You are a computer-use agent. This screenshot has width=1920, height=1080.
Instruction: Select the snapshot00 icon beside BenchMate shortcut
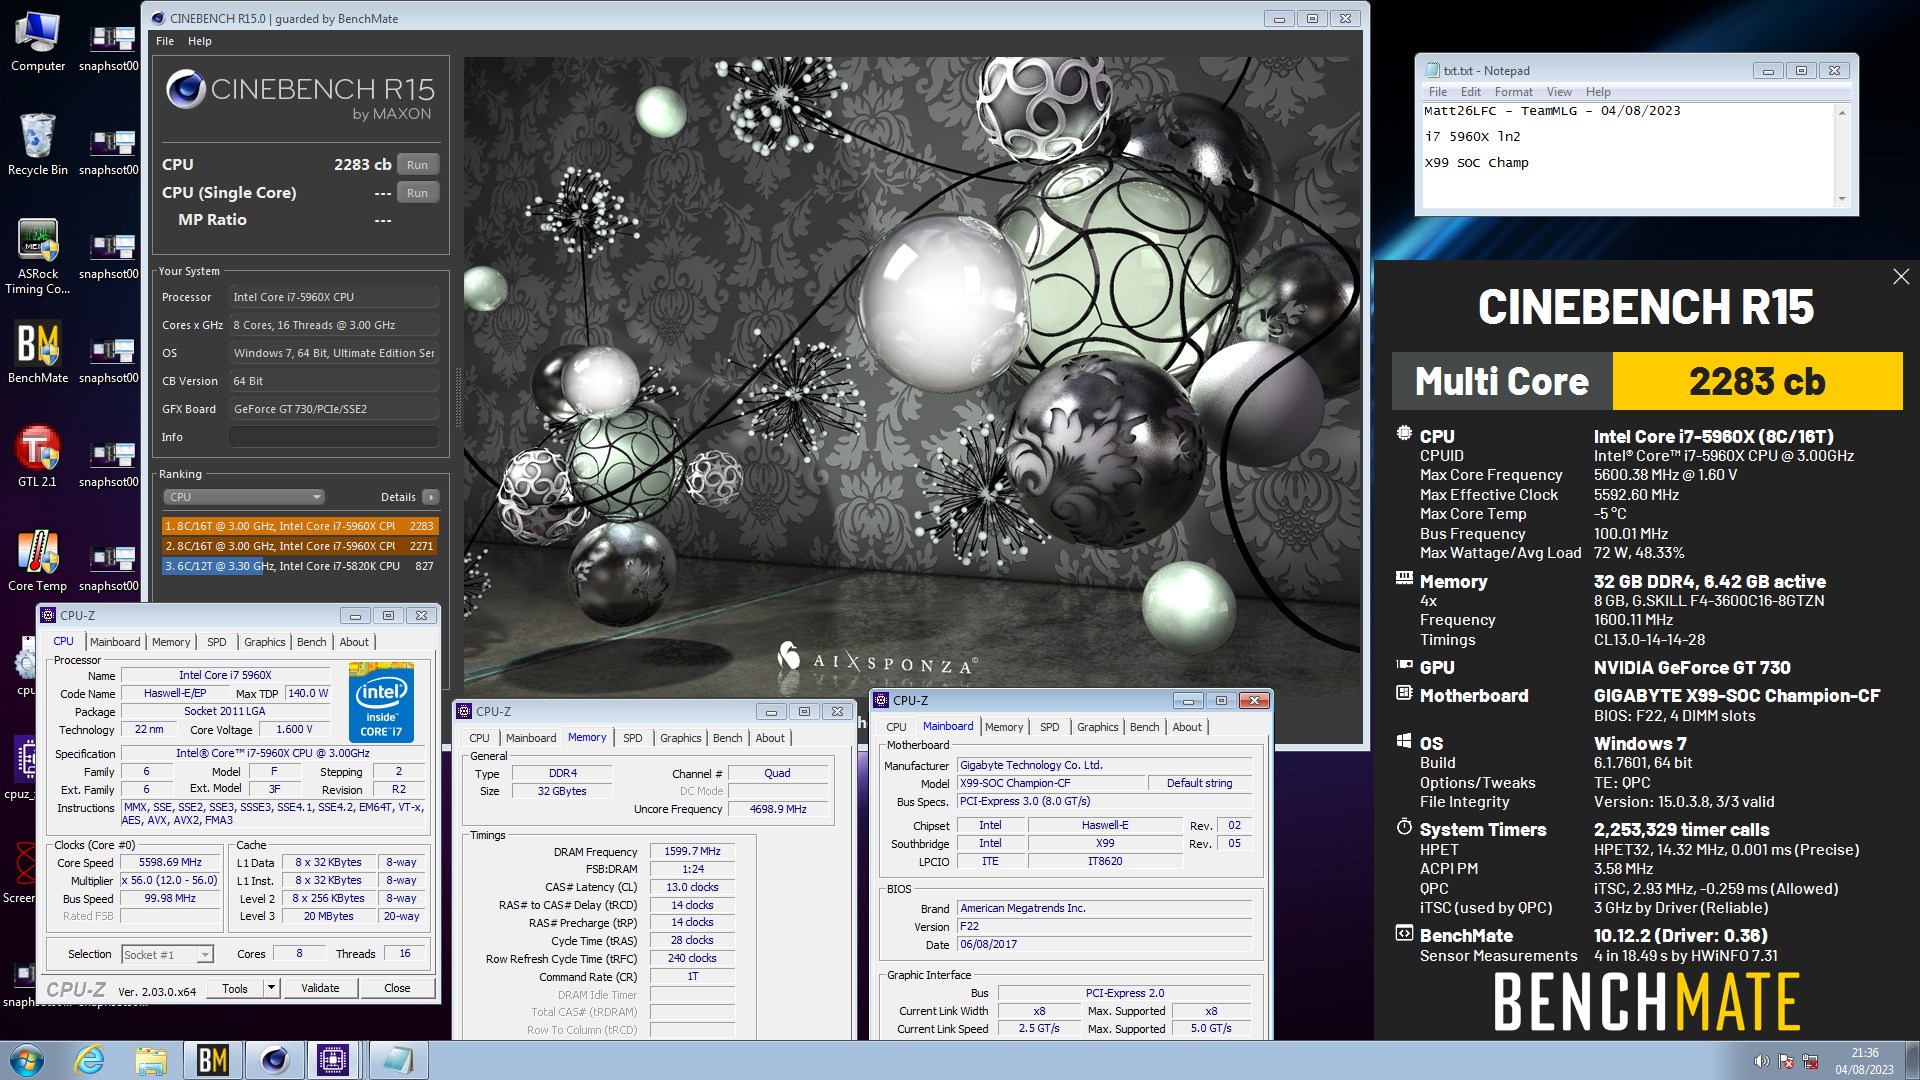(109, 358)
